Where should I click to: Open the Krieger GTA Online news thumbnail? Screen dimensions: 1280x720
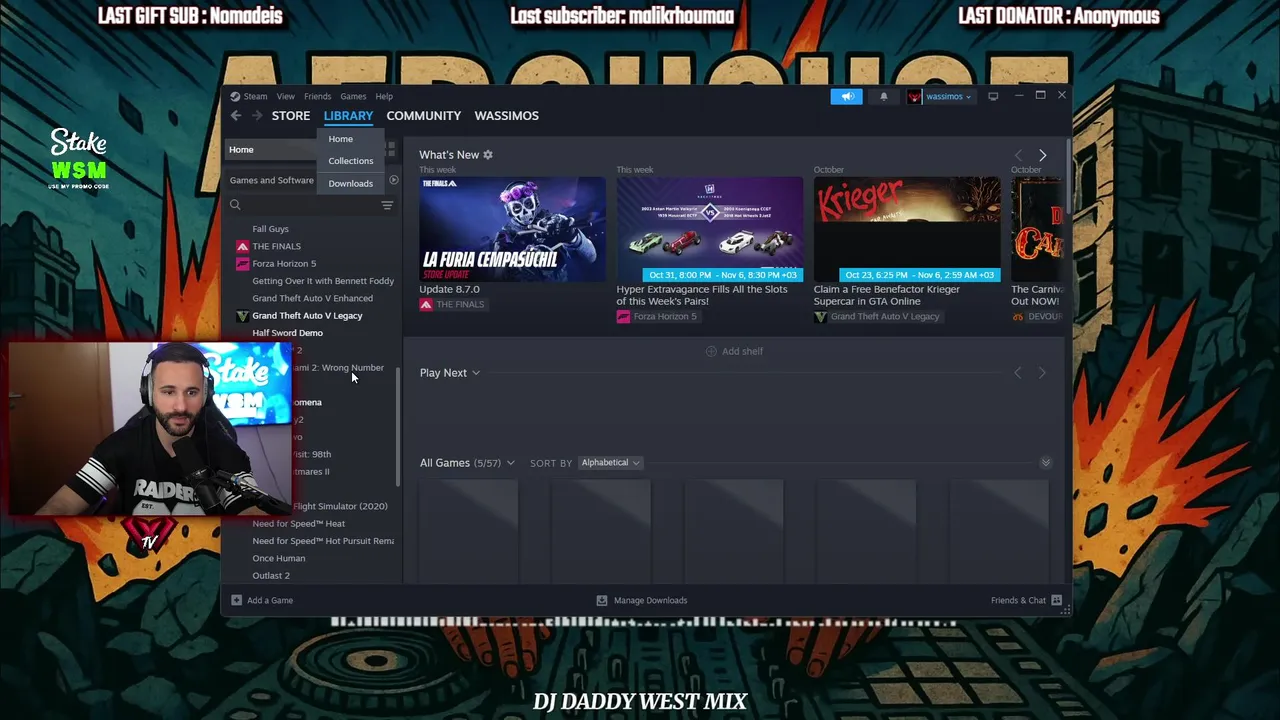pos(907,230)
